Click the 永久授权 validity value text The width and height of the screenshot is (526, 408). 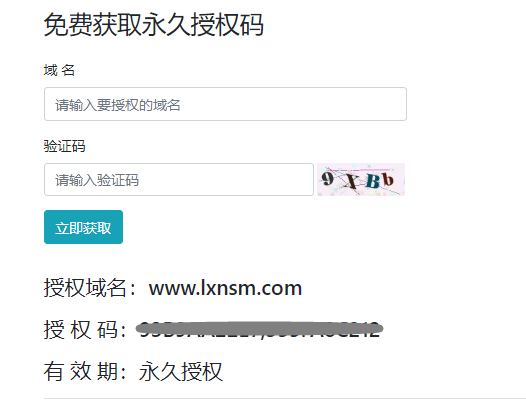click(x=180, y=371)
